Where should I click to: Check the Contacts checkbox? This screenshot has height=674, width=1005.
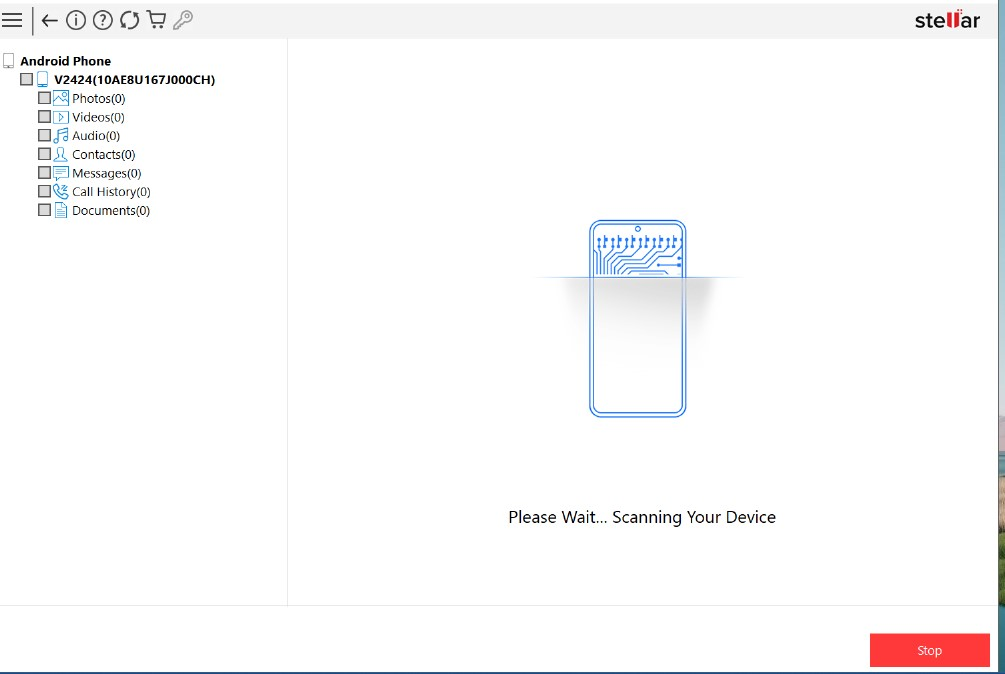(44, 154)
